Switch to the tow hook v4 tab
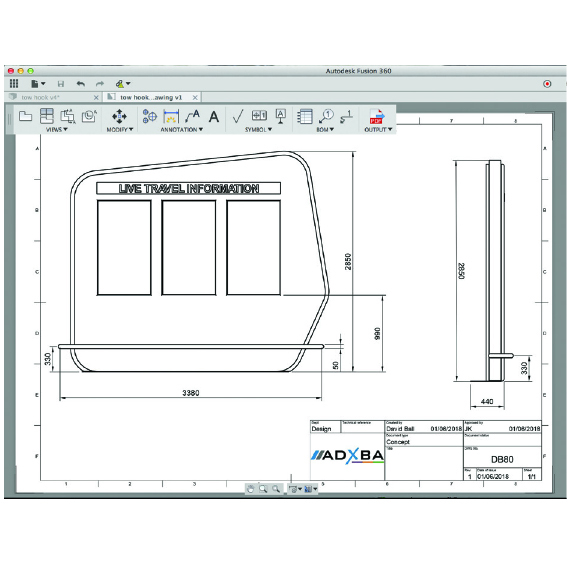The image size is (569, 567). (40, 97)
